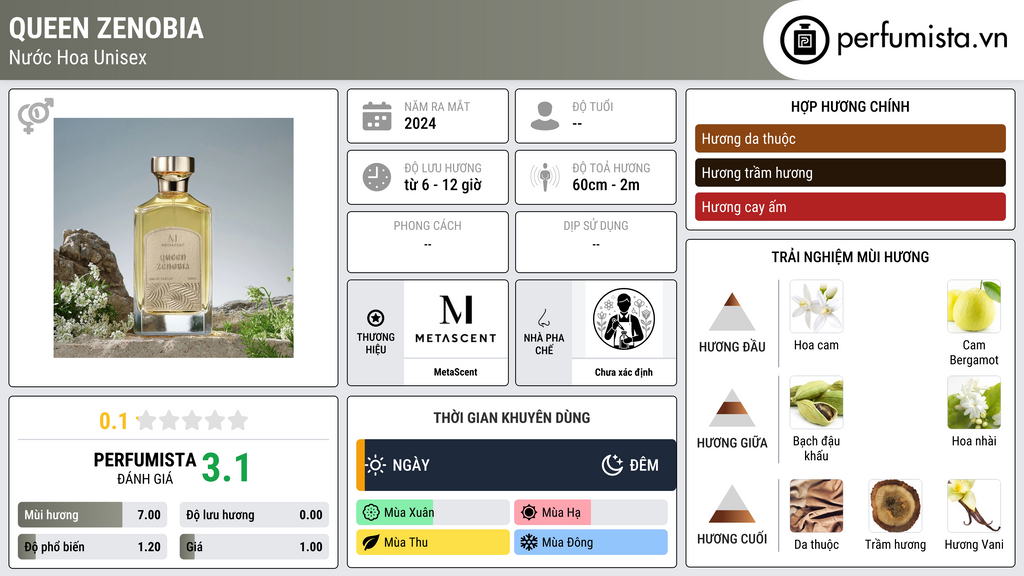1024x576 pixels.
Task: Open the Cam Bergamot note image
Action: pyautogui.click(x=974, y=307)
